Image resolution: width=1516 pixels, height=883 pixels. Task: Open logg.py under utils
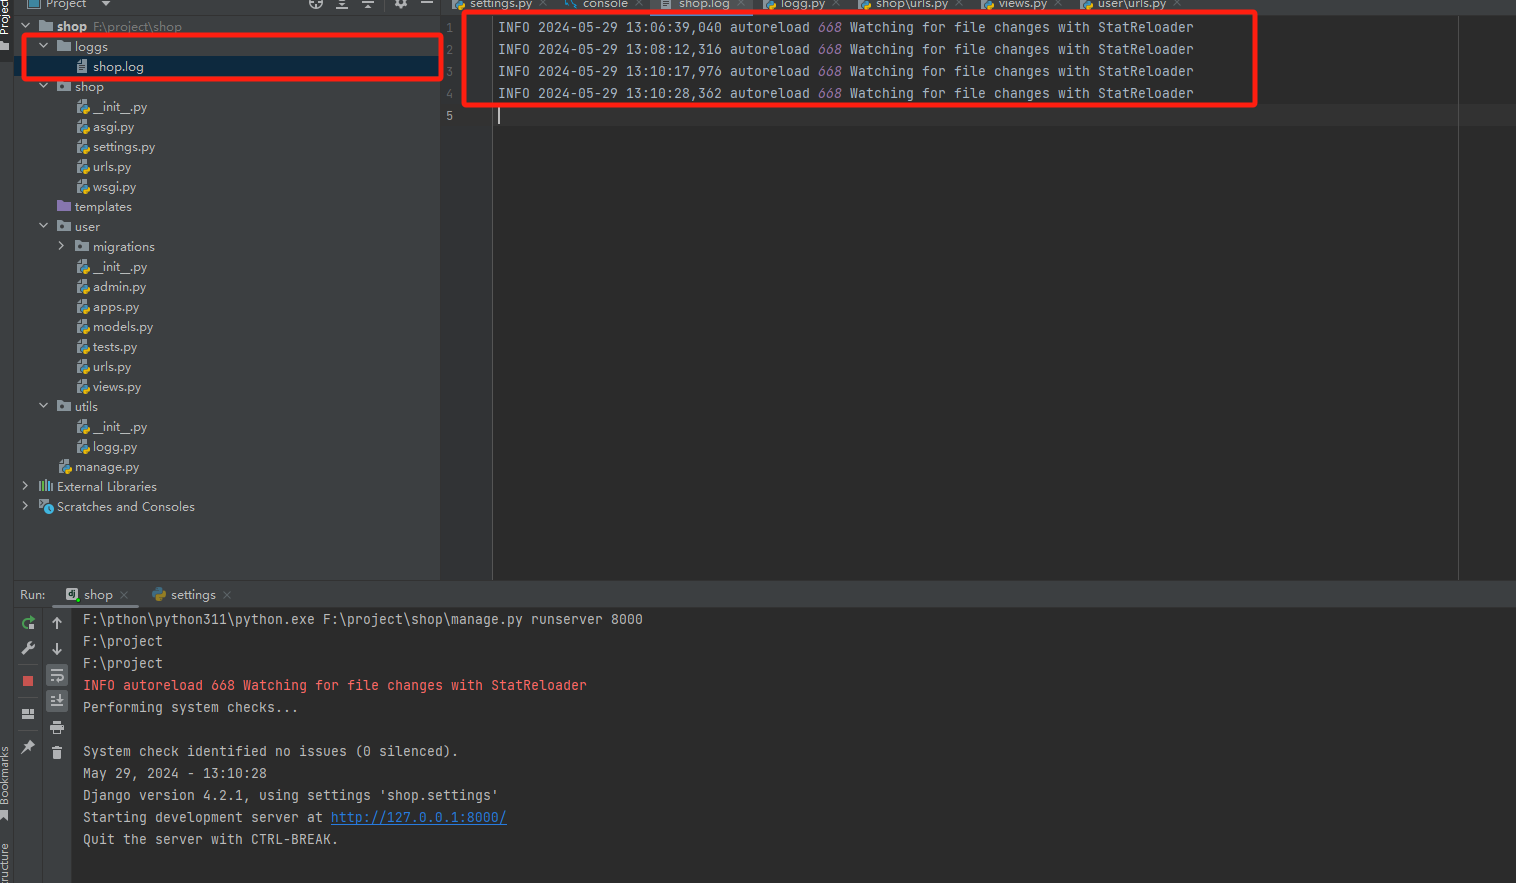click(x=115, y=447)
